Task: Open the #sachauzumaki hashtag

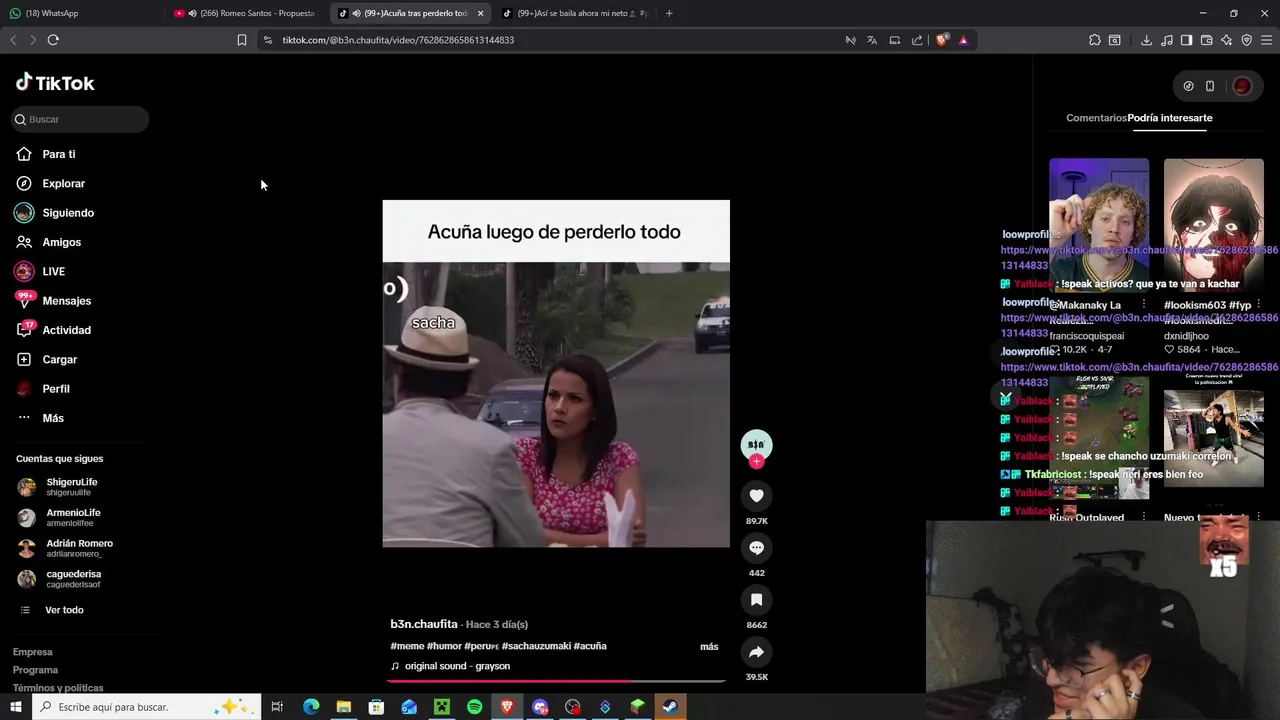Action: pyautogui.click(x=536, y=646)
